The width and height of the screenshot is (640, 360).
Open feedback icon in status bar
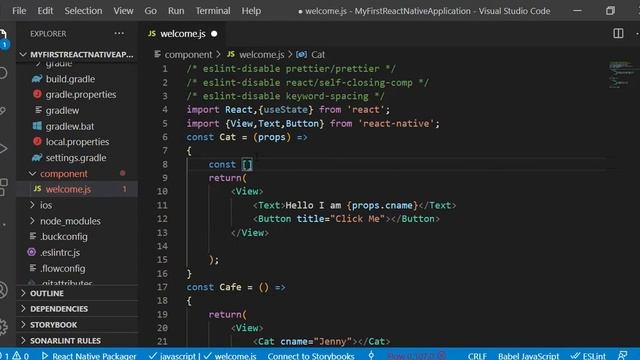pyautogui.click(x=622, y=356)
